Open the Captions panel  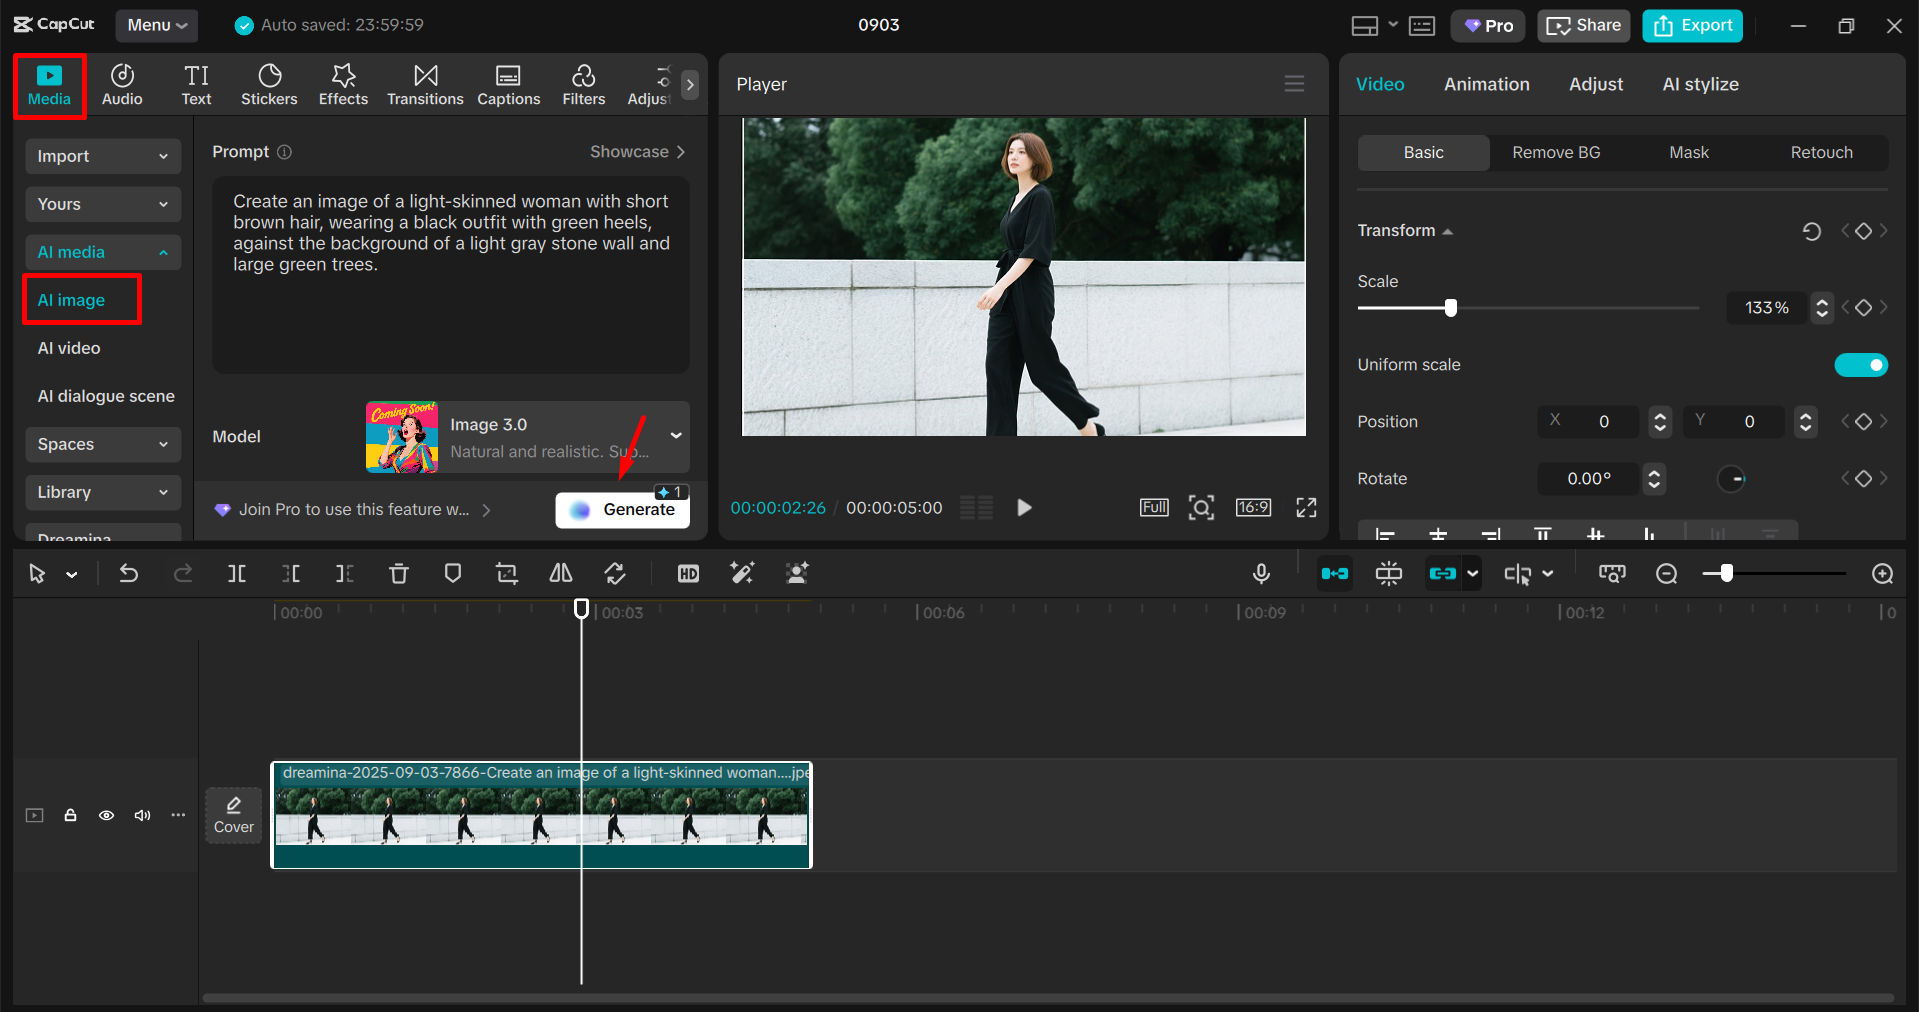(508, 84)
